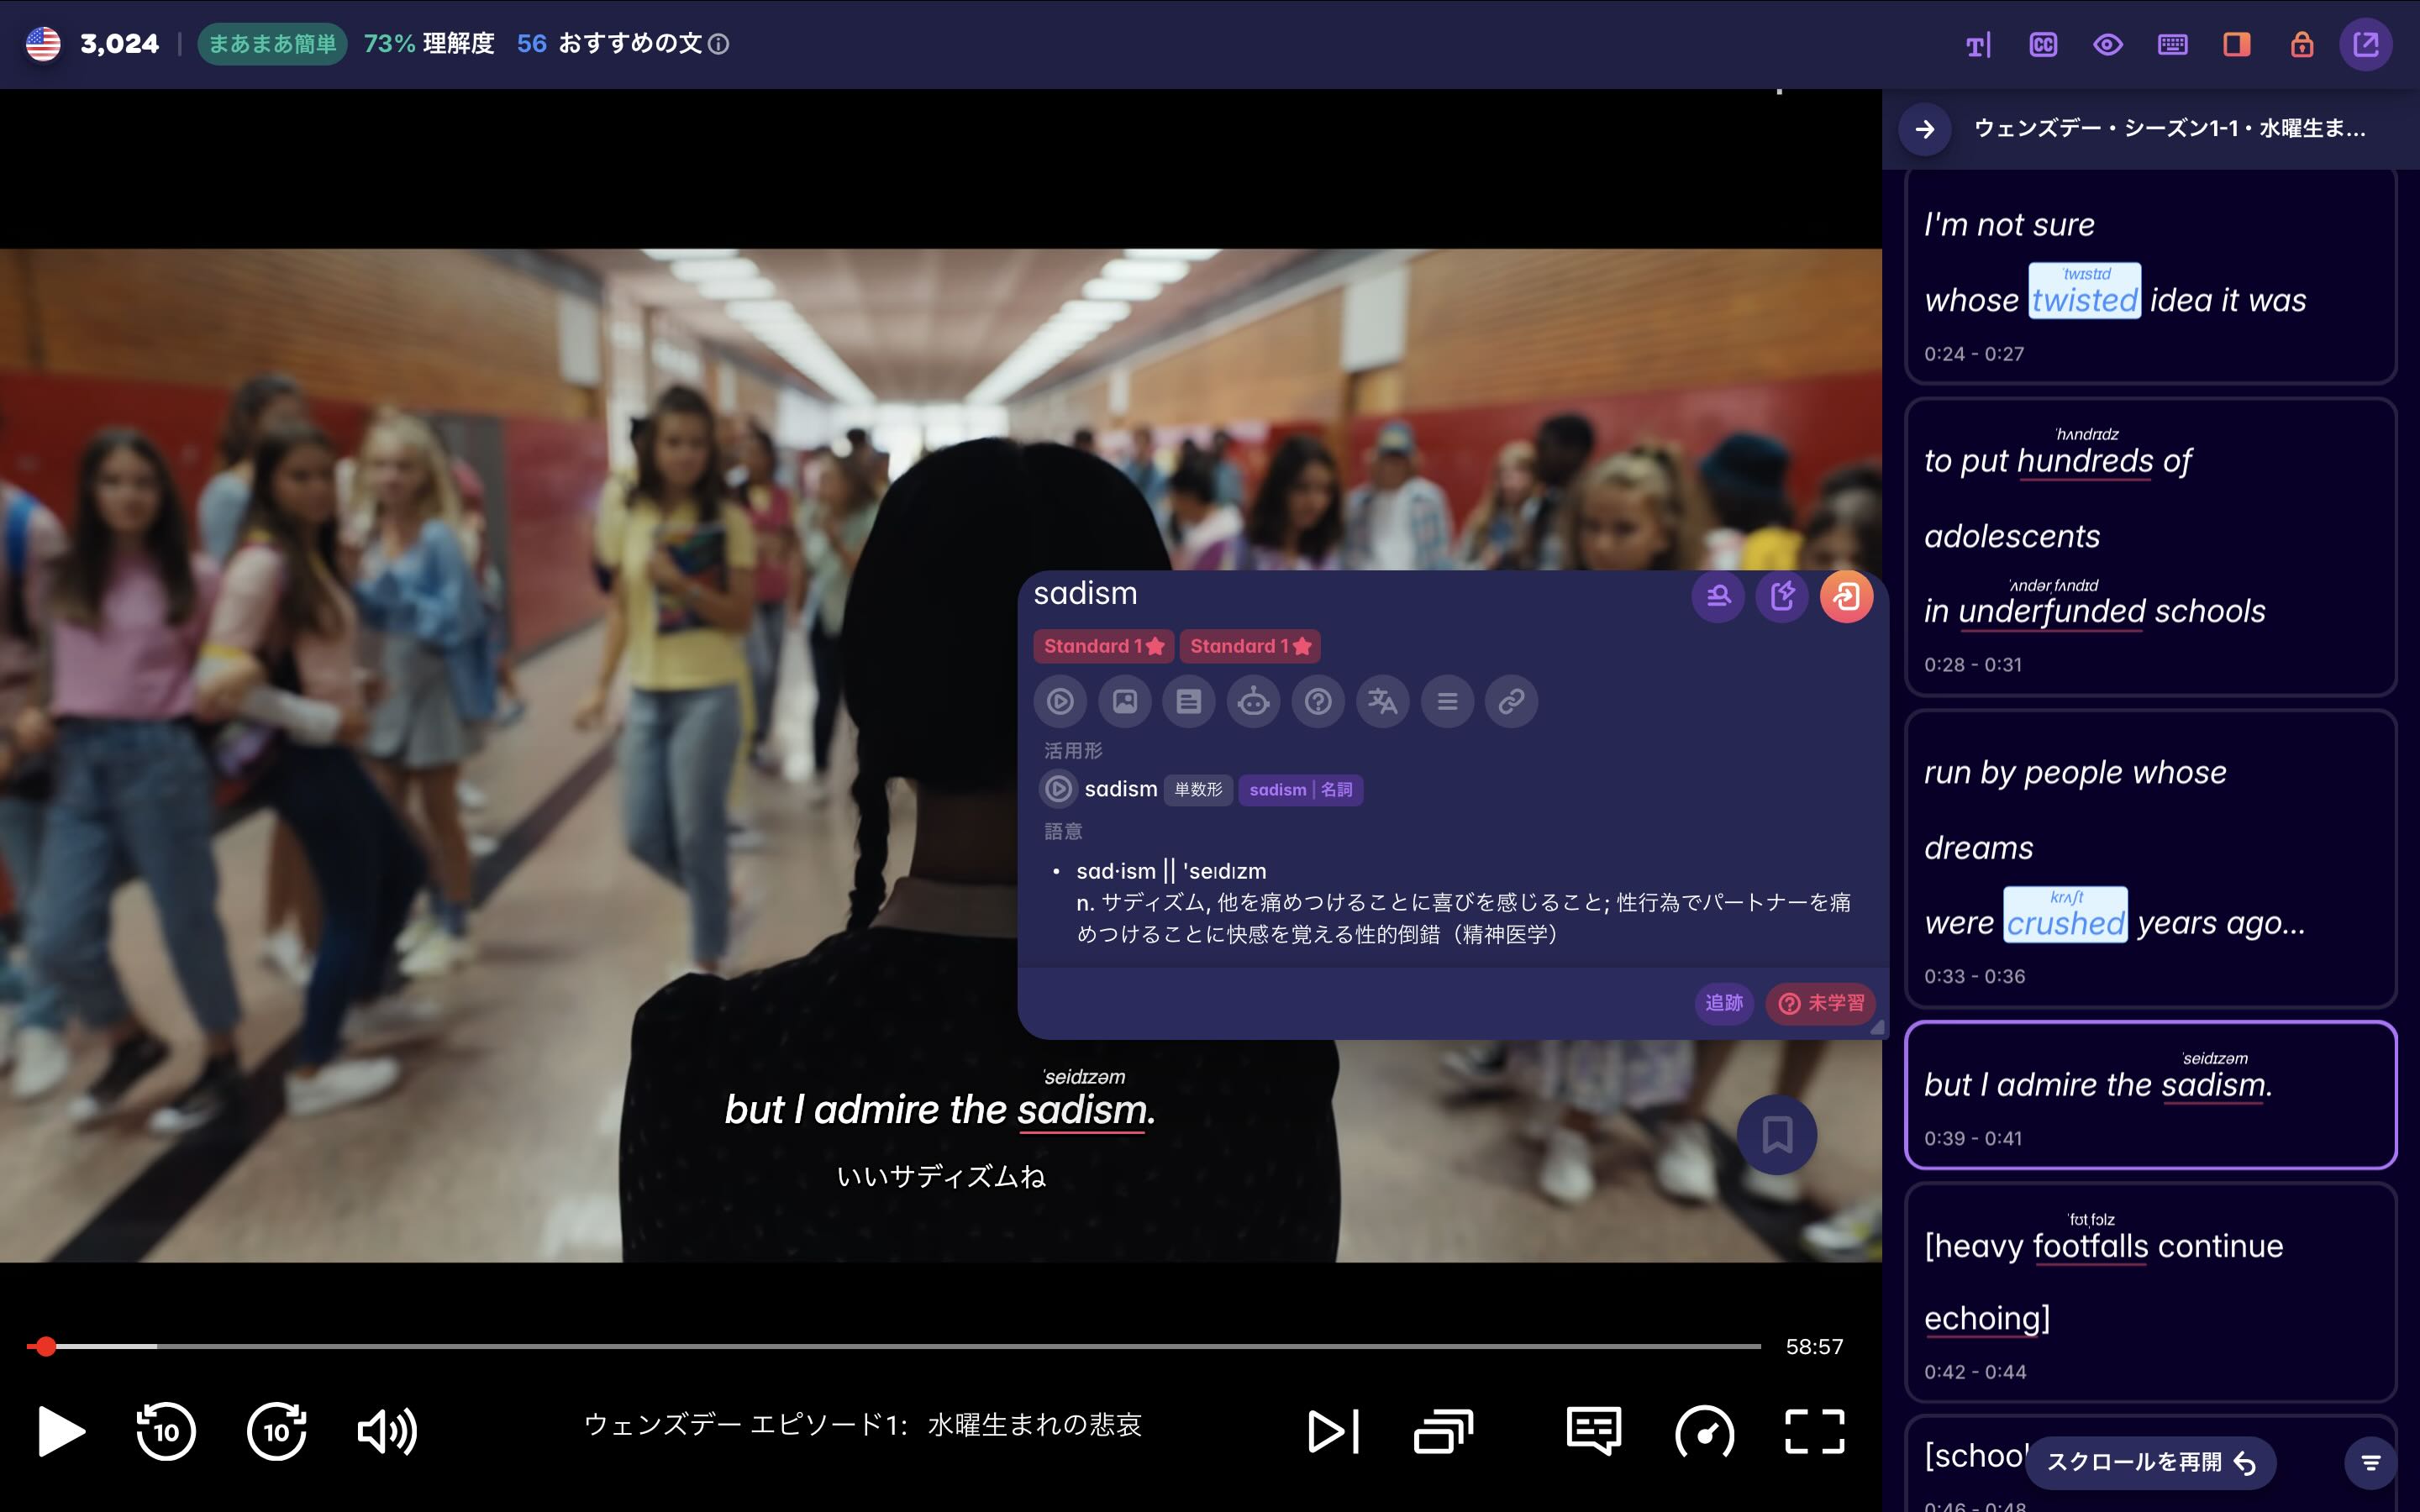Click the link icon in the popup
Viewport: 2420px width, 1512px height.
(1512, 701)
